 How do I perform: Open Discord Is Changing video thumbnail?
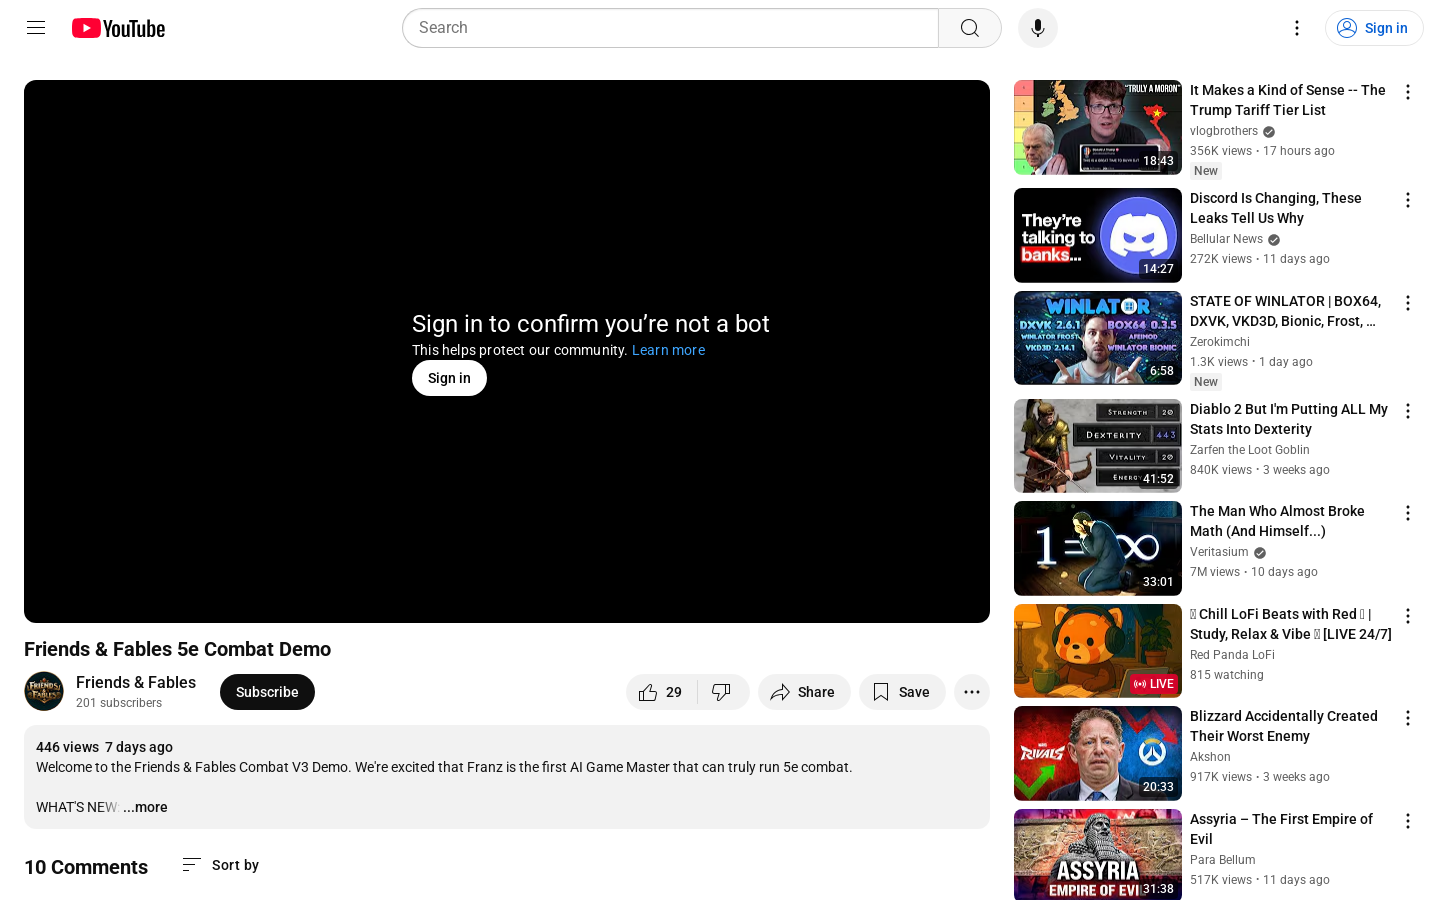[x=1098, y=236]
